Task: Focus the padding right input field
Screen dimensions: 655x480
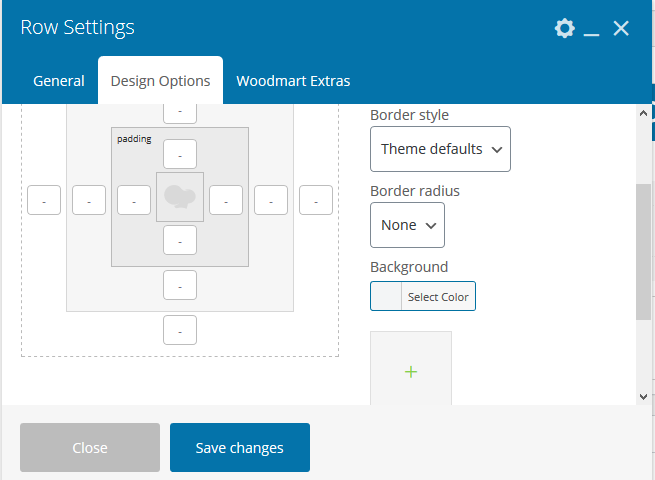Action: point(226,200)
